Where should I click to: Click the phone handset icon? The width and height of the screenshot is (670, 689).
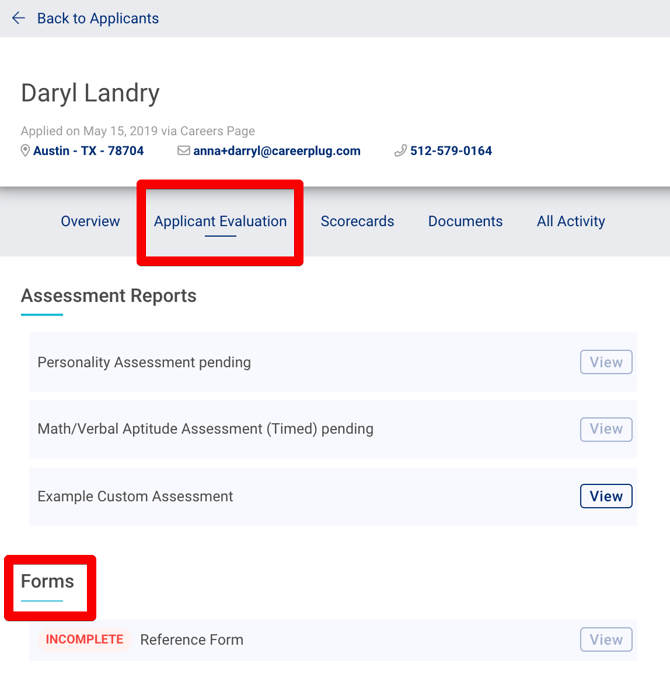[400, 151]
